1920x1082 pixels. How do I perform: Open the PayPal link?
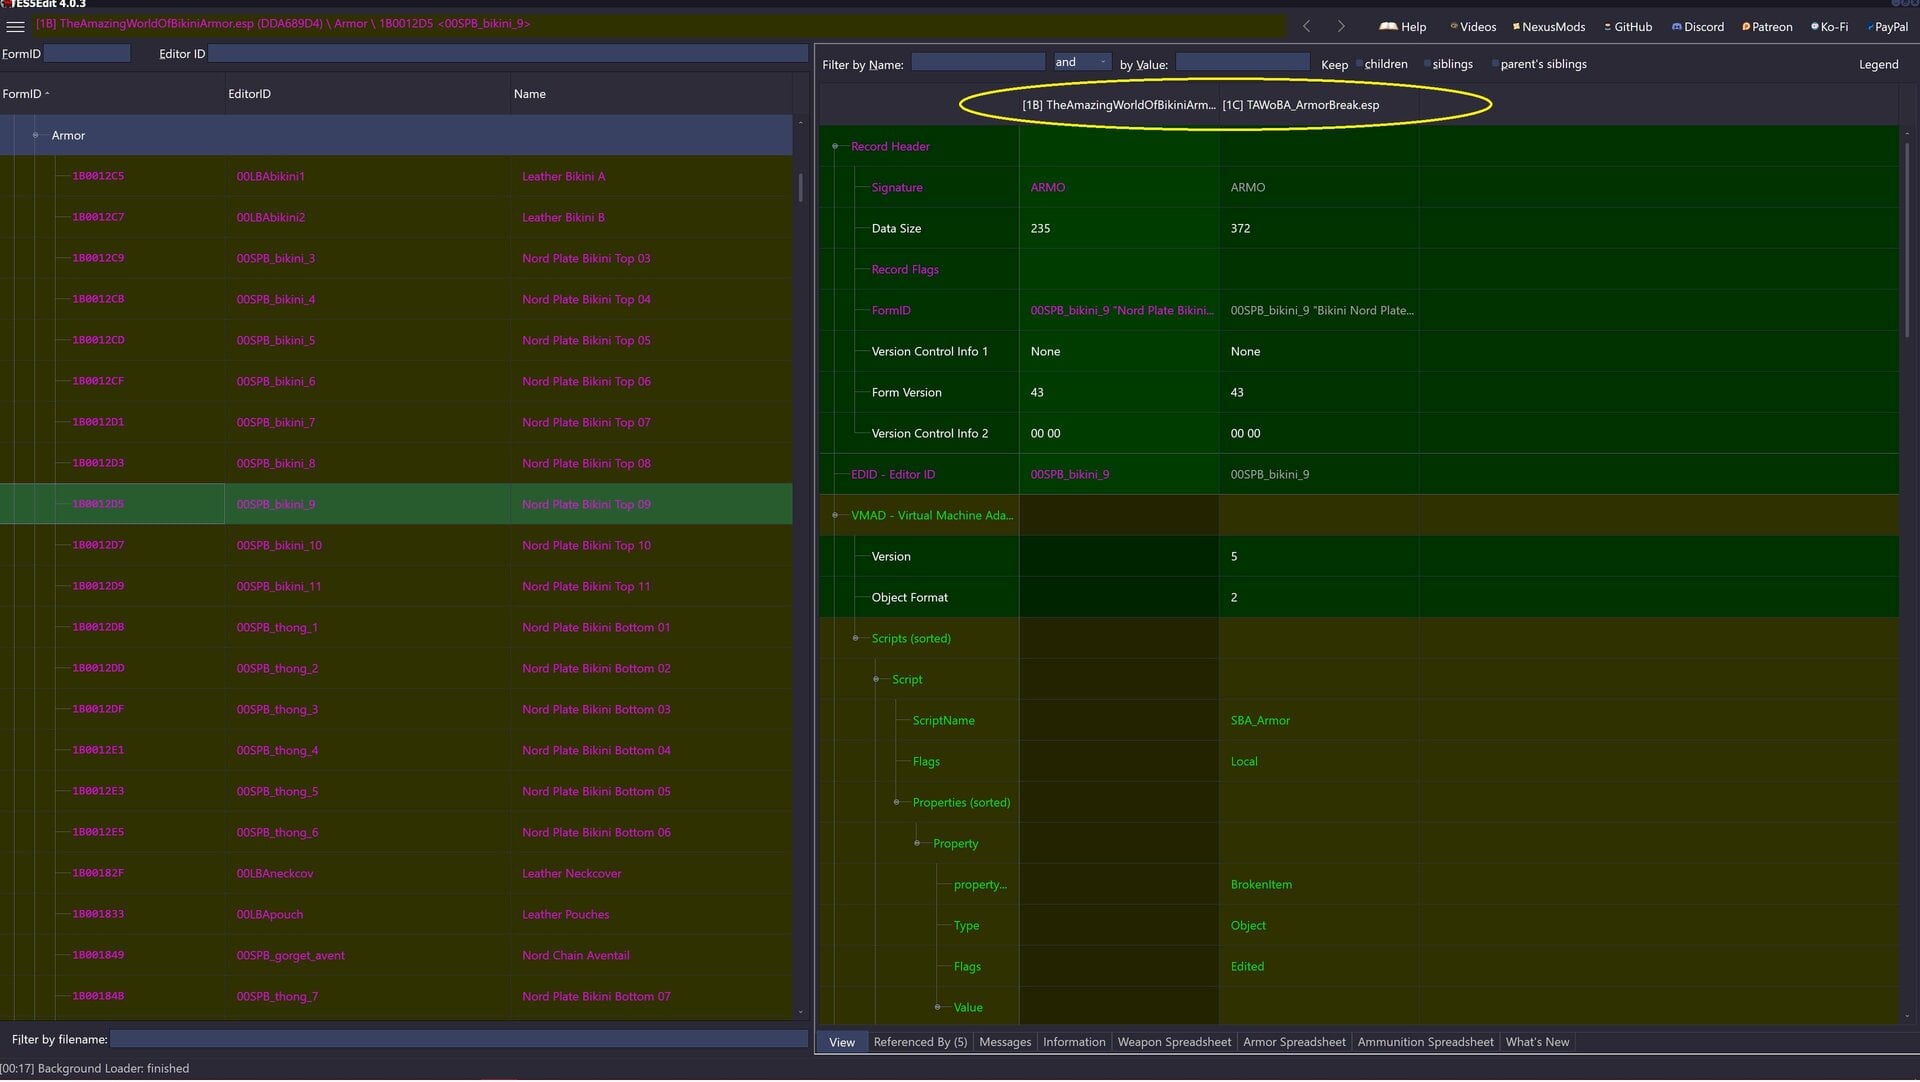point(1887,27)
